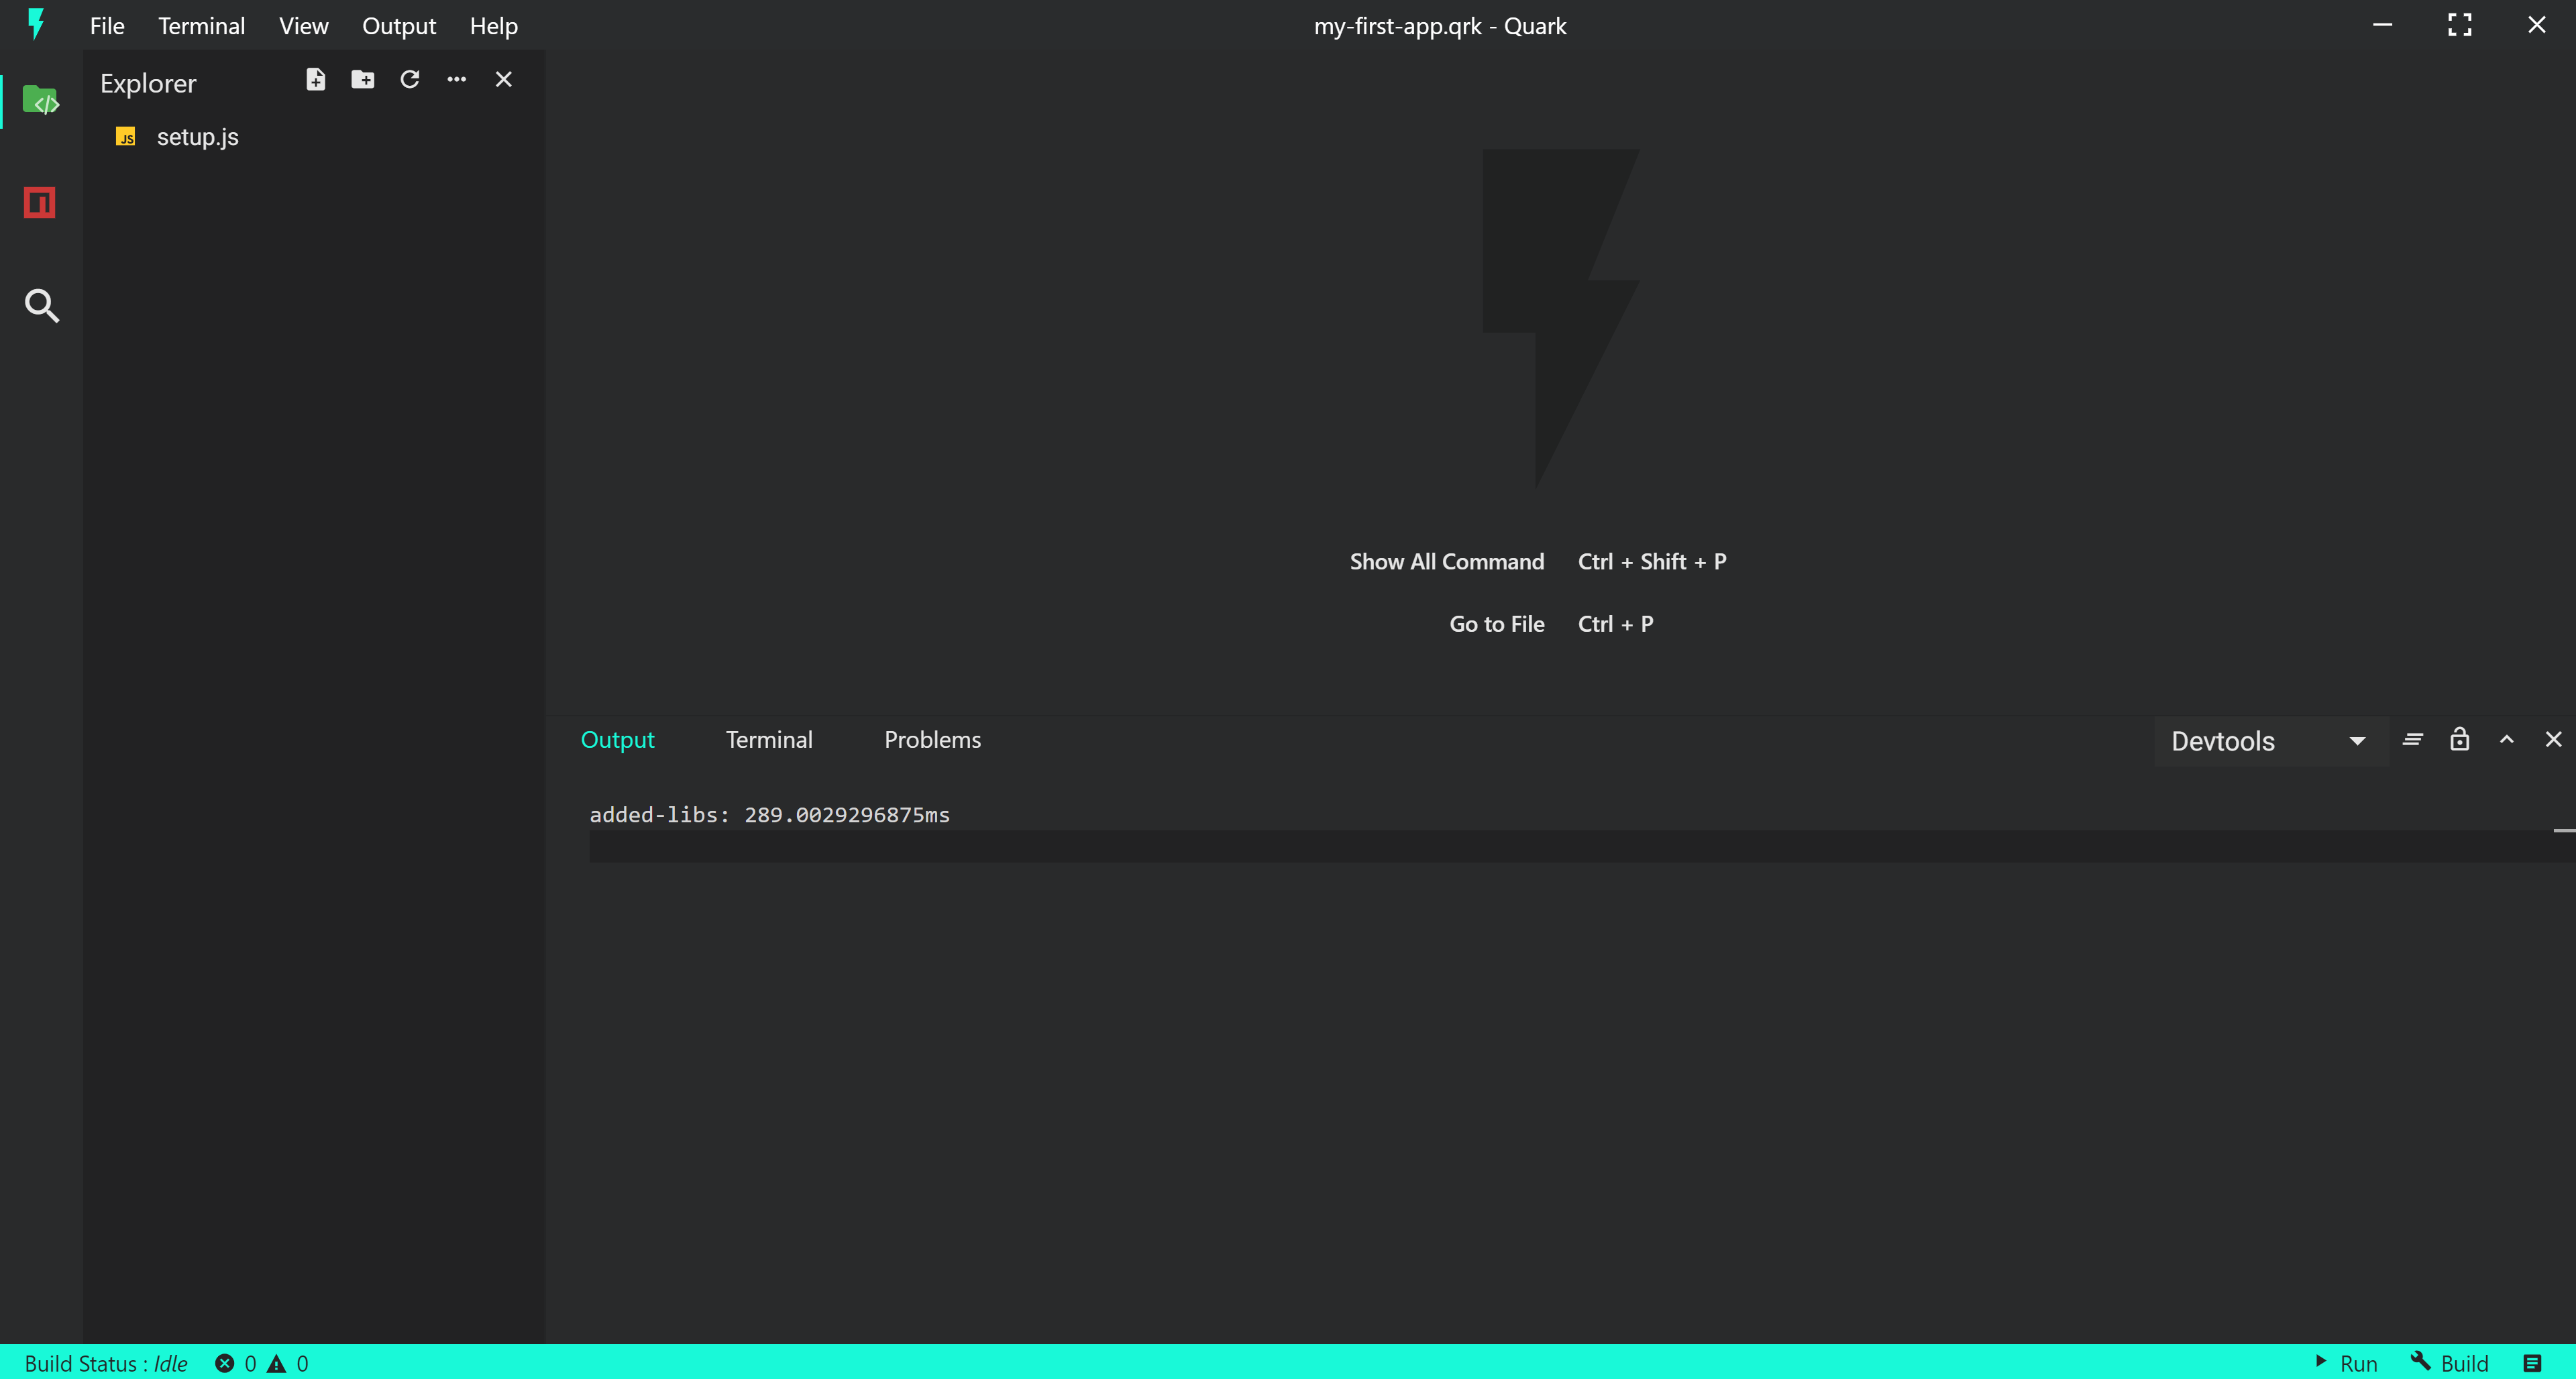Open the View menu
This screenshot has height=1379, width=2576.
click(x=304, y=26)
